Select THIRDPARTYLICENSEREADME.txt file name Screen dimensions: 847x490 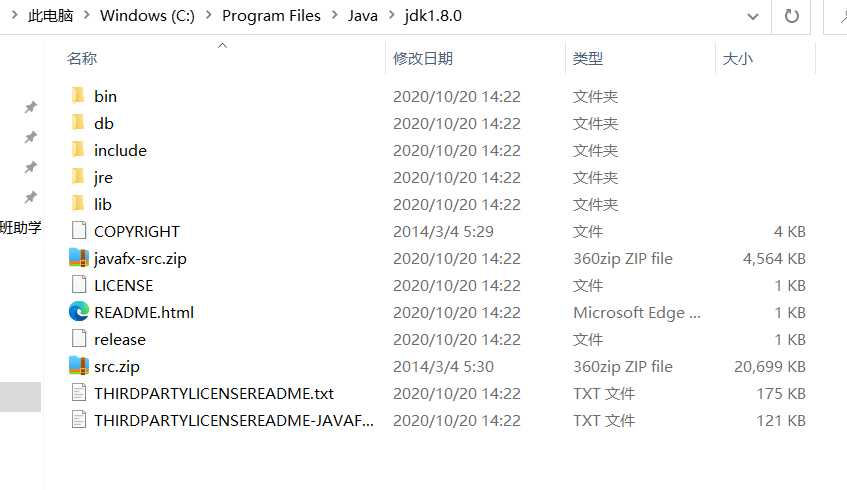tap(214, 393)
